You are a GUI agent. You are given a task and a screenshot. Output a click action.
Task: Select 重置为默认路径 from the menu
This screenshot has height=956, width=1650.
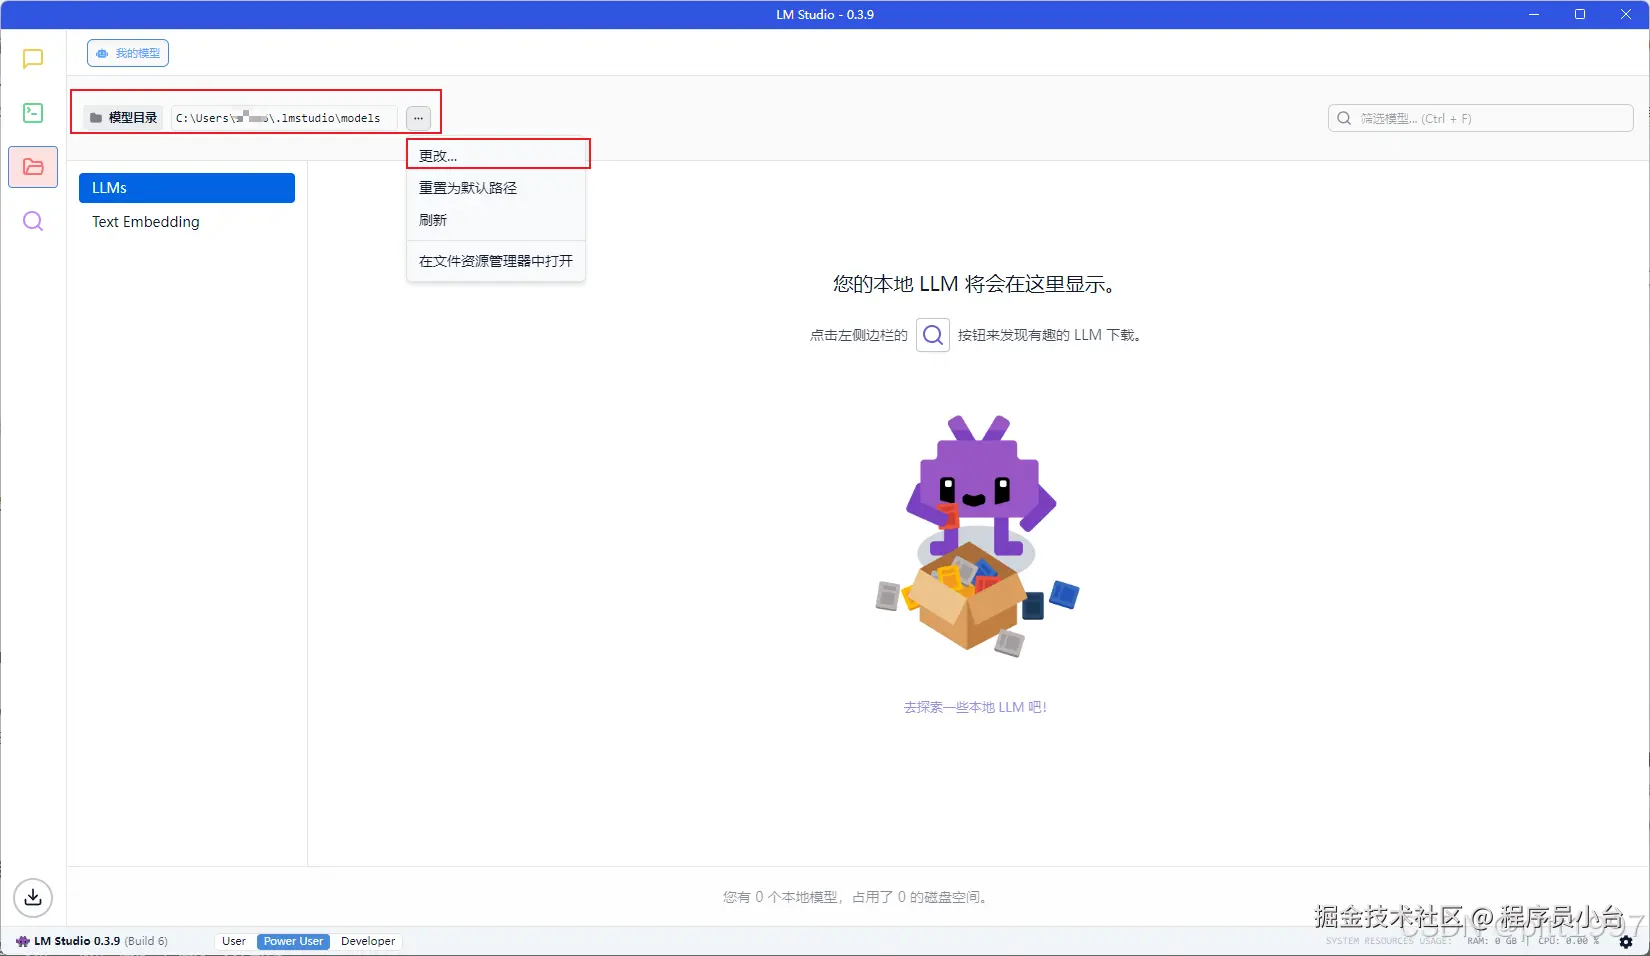click(467, 188)
